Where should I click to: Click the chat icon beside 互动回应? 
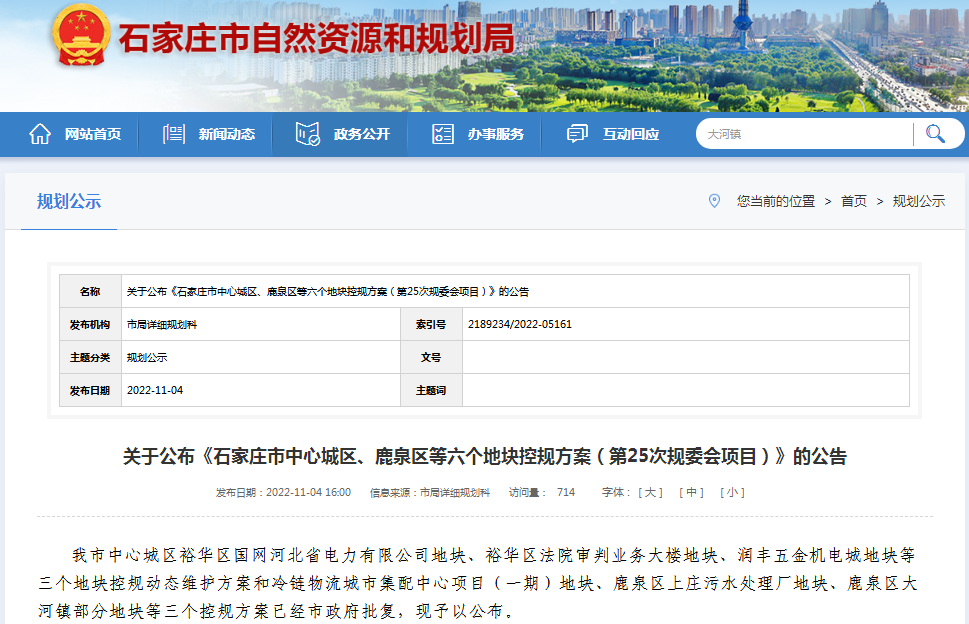(x=577, y=134)
